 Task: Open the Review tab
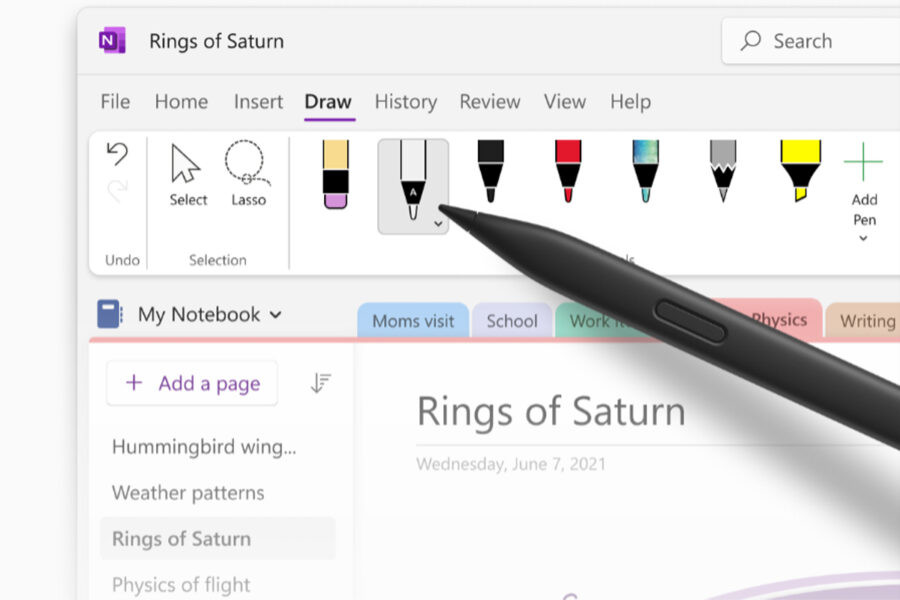[x=490, y=102]
